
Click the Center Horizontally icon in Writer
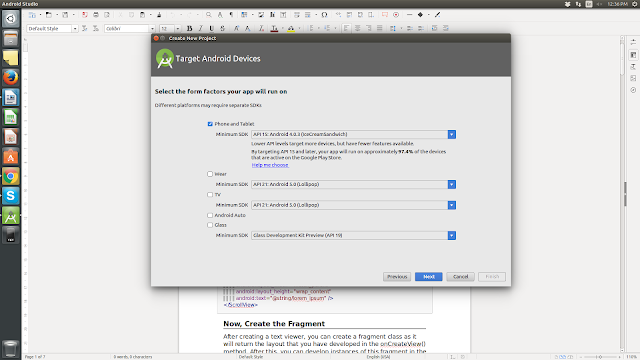tap(358, 28)
